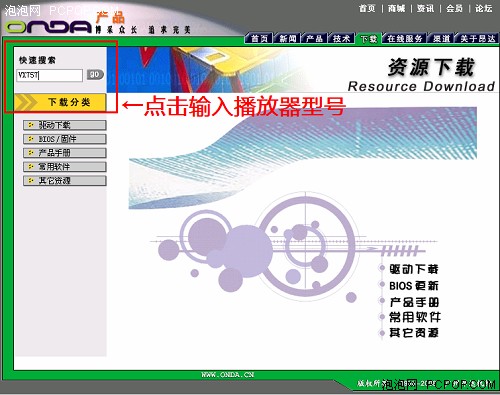Viewport: 500px width, 395px height.
Task: Click the 驱动下载 text in the lower right list
Action: (x=414, y=269)
